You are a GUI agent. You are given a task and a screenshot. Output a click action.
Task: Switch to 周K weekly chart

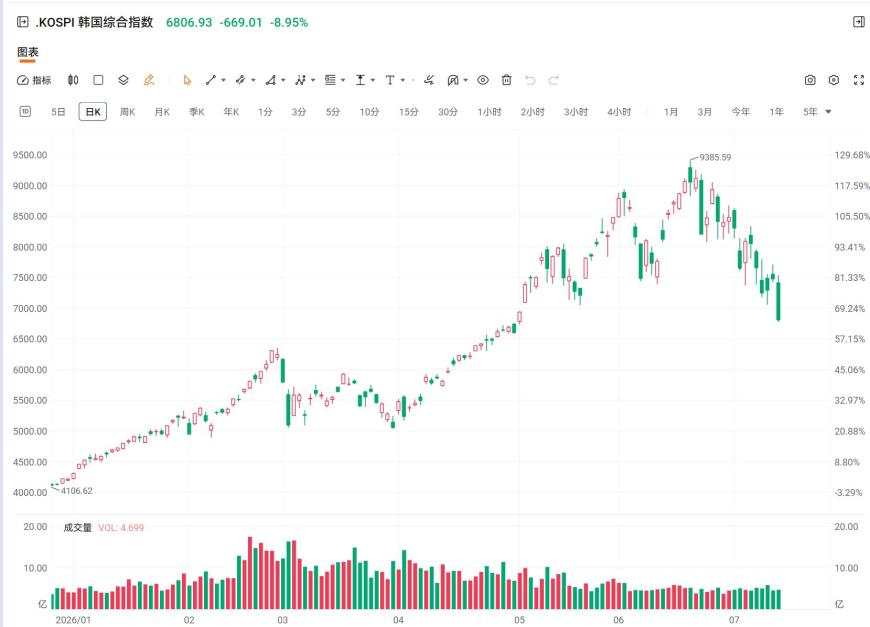128,112
